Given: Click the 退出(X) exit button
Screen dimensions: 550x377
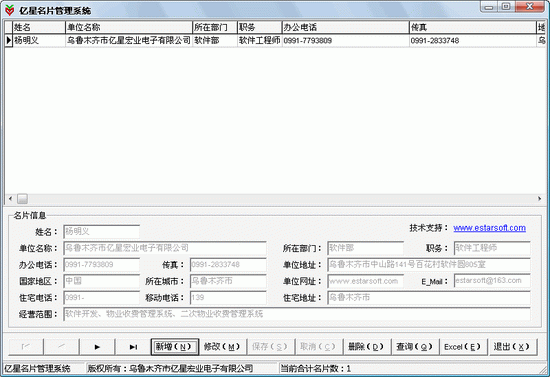Looking at the screenshot, I should (x=512, y=347).
